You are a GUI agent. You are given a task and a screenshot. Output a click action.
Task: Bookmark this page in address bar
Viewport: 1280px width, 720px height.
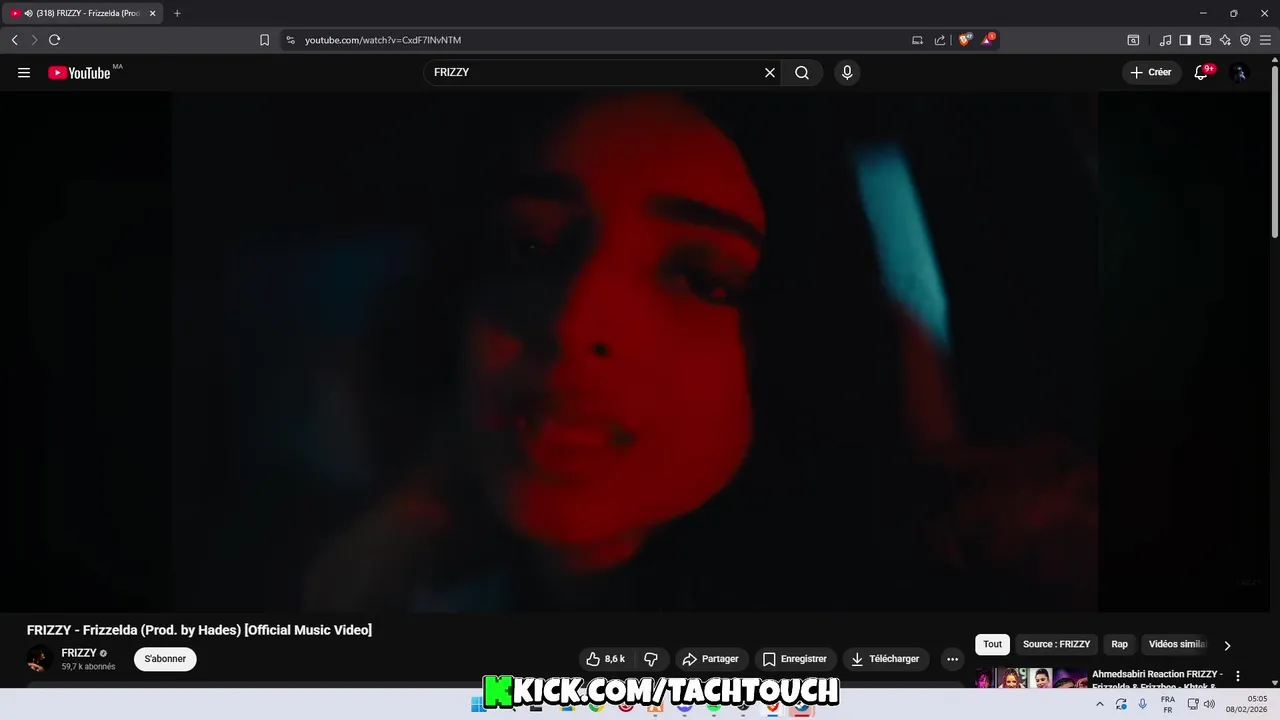264,40
